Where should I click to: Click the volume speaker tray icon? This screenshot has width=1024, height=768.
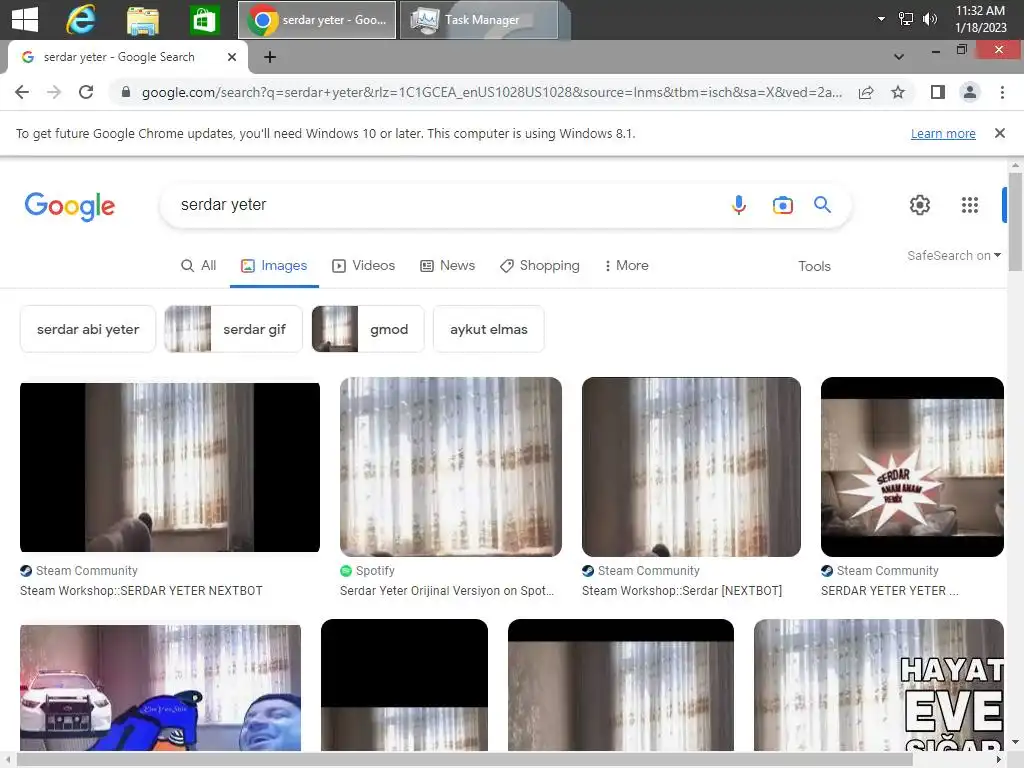click(929, 19)
